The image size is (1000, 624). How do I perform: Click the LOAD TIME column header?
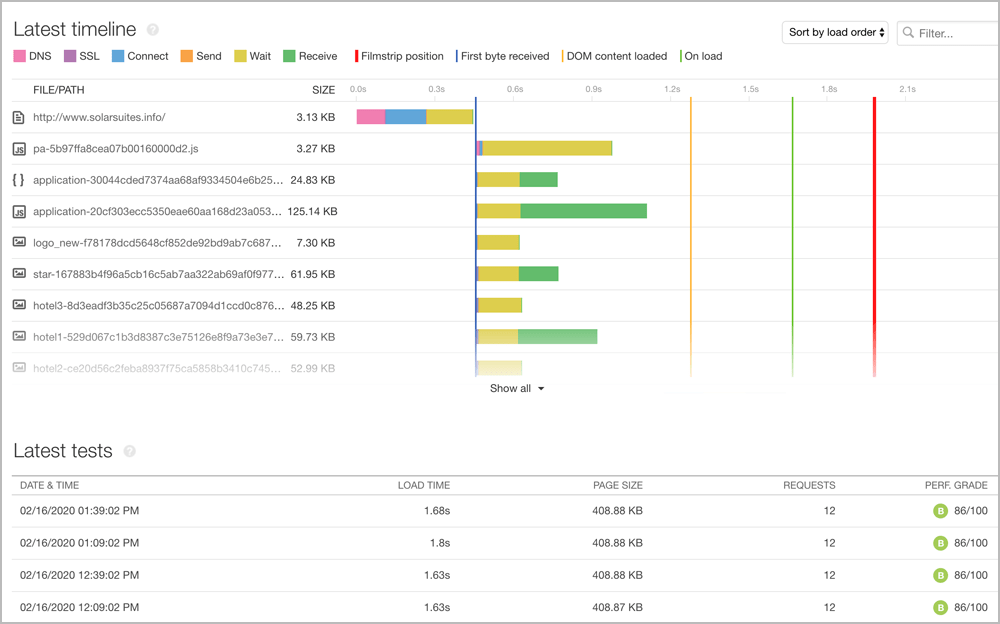click(424, 485)
